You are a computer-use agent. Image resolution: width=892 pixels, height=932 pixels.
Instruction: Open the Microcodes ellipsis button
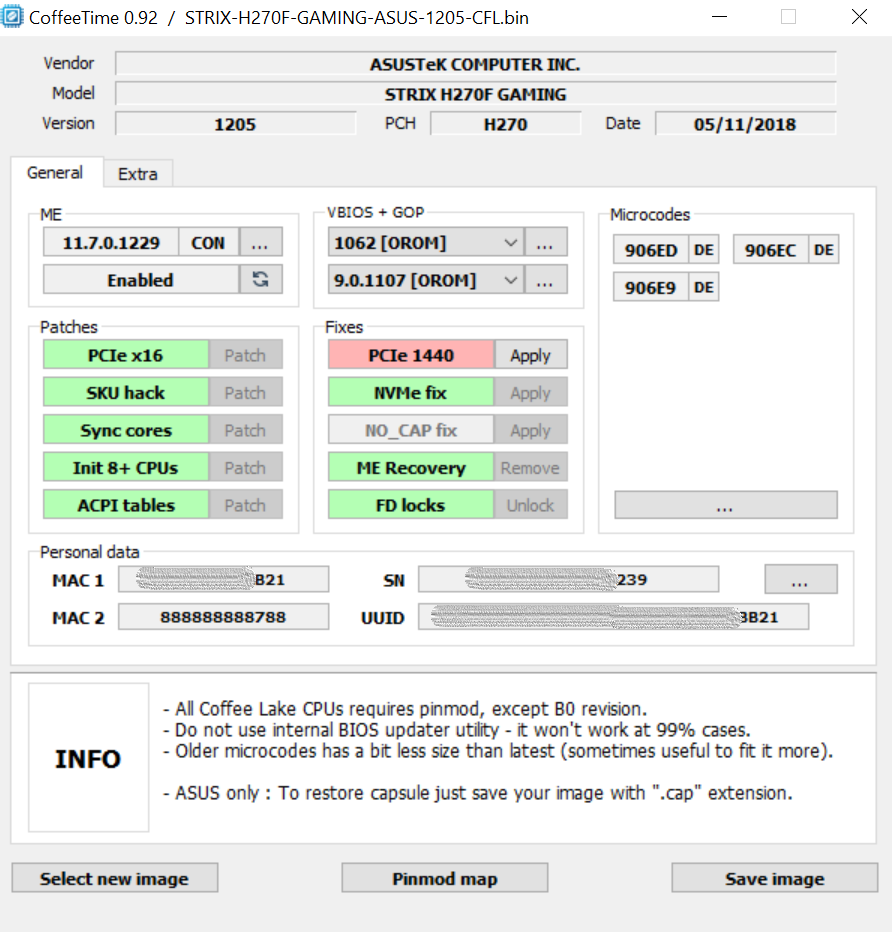pyautogui.click(x=726, y=505)
